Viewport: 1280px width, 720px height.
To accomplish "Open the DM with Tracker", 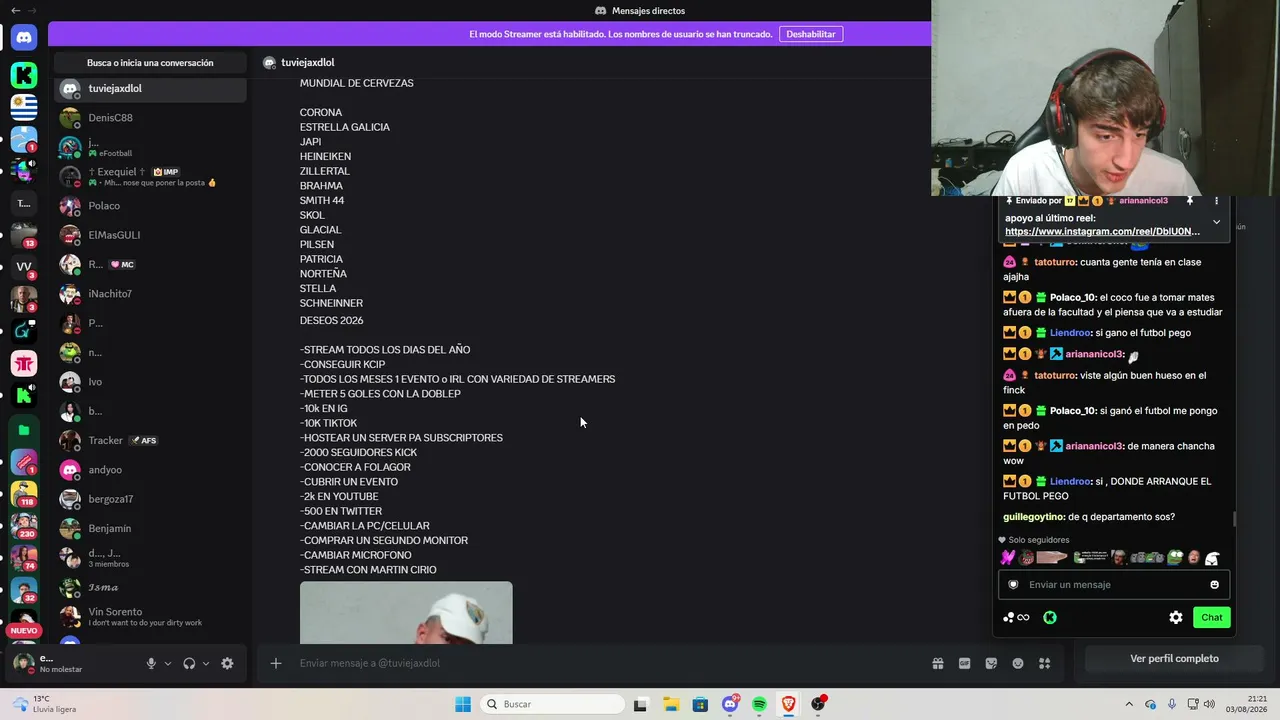I will point(150,441).
